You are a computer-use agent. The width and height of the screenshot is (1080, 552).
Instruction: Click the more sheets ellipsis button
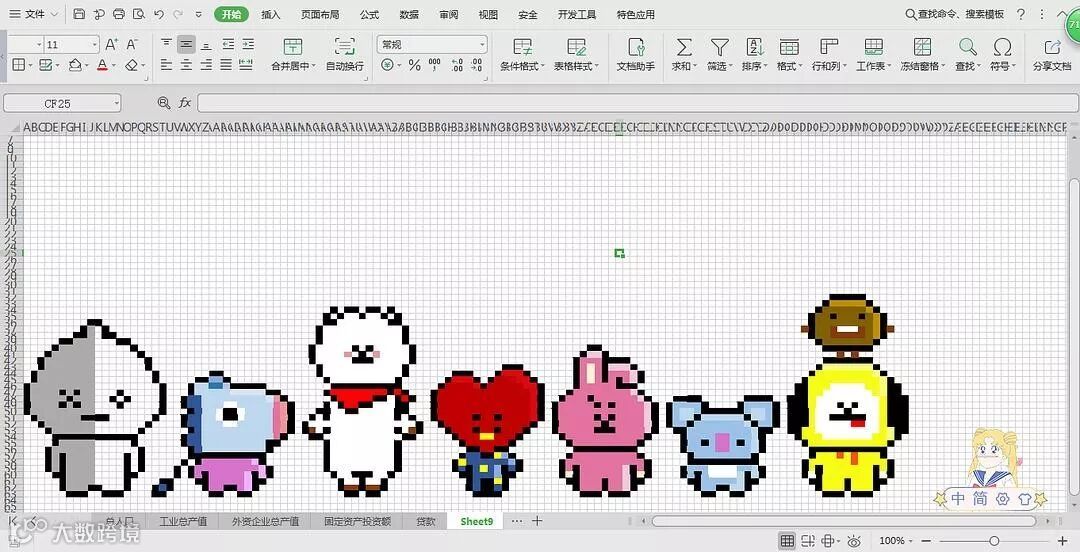click(x=517, y=521)
